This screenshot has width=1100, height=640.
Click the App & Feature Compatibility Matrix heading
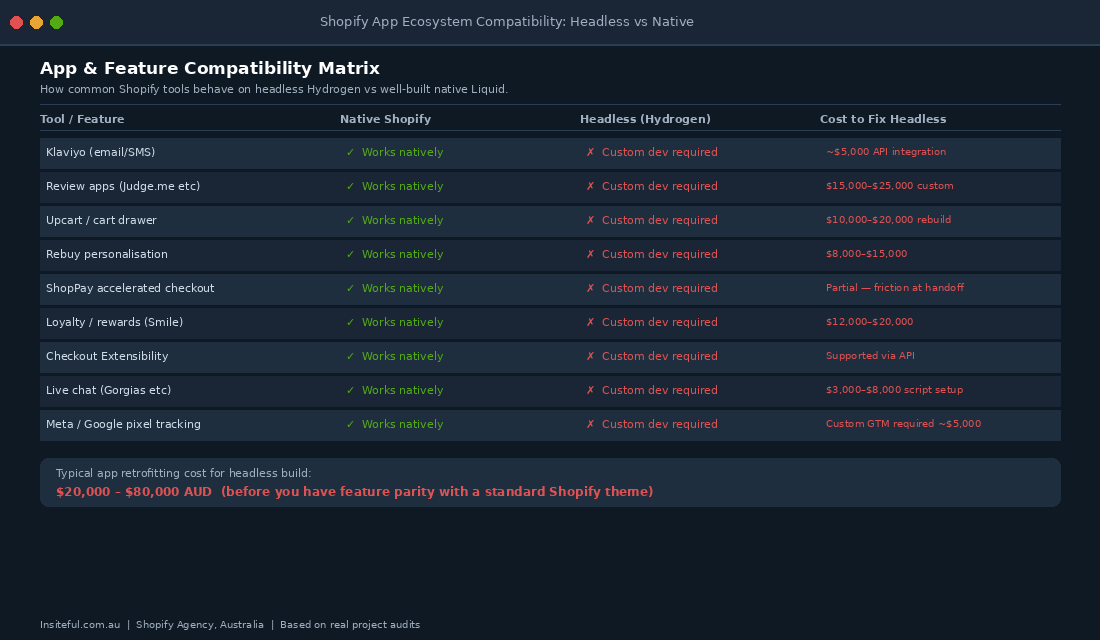[x=210, y=68]
